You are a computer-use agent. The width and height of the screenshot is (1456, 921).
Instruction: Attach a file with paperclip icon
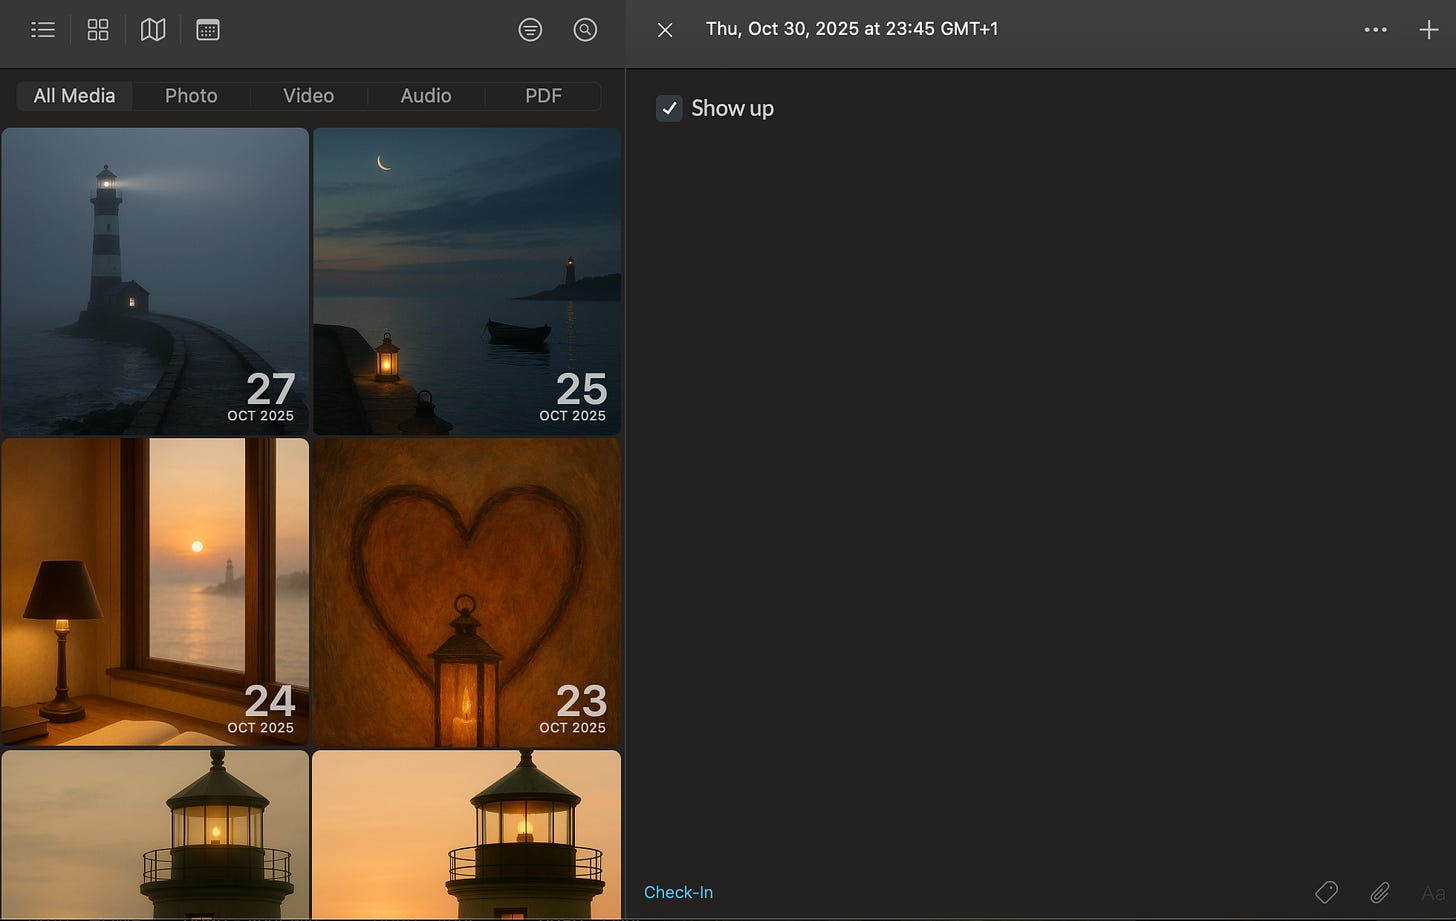(1380, 892)
